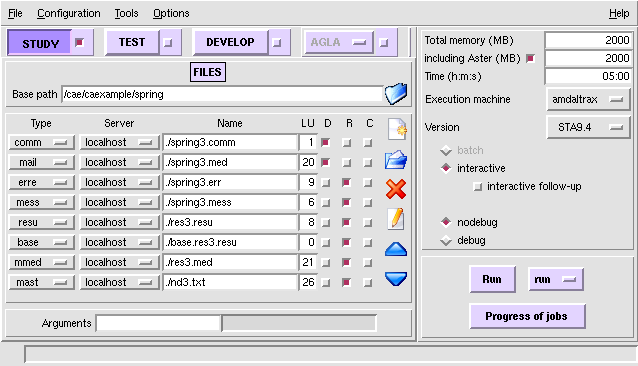Open the mast type dropdown
Viewport: 638px width, 366px height.
42,282
